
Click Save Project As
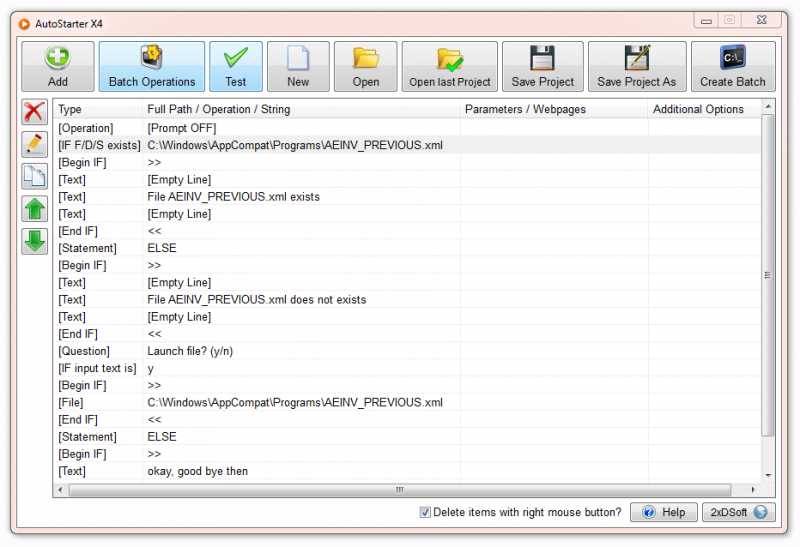(637, 66)
